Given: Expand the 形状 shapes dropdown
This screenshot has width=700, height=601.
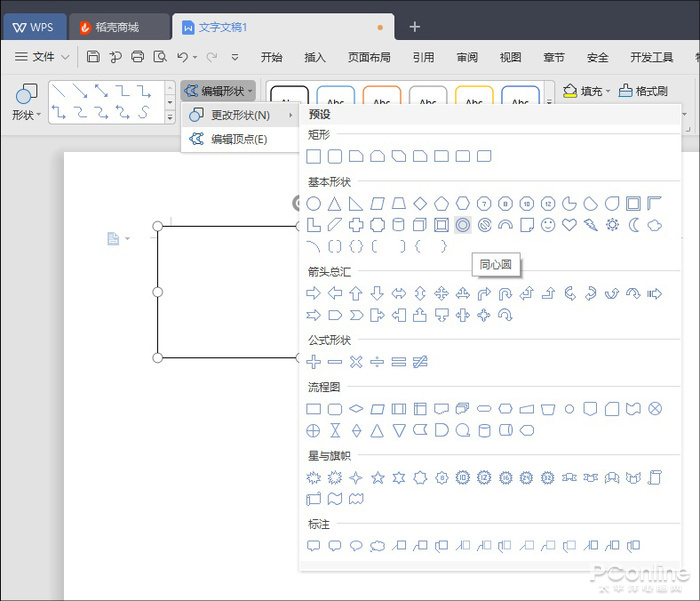Looking at the screenshot, I should (x=27, y=115).
